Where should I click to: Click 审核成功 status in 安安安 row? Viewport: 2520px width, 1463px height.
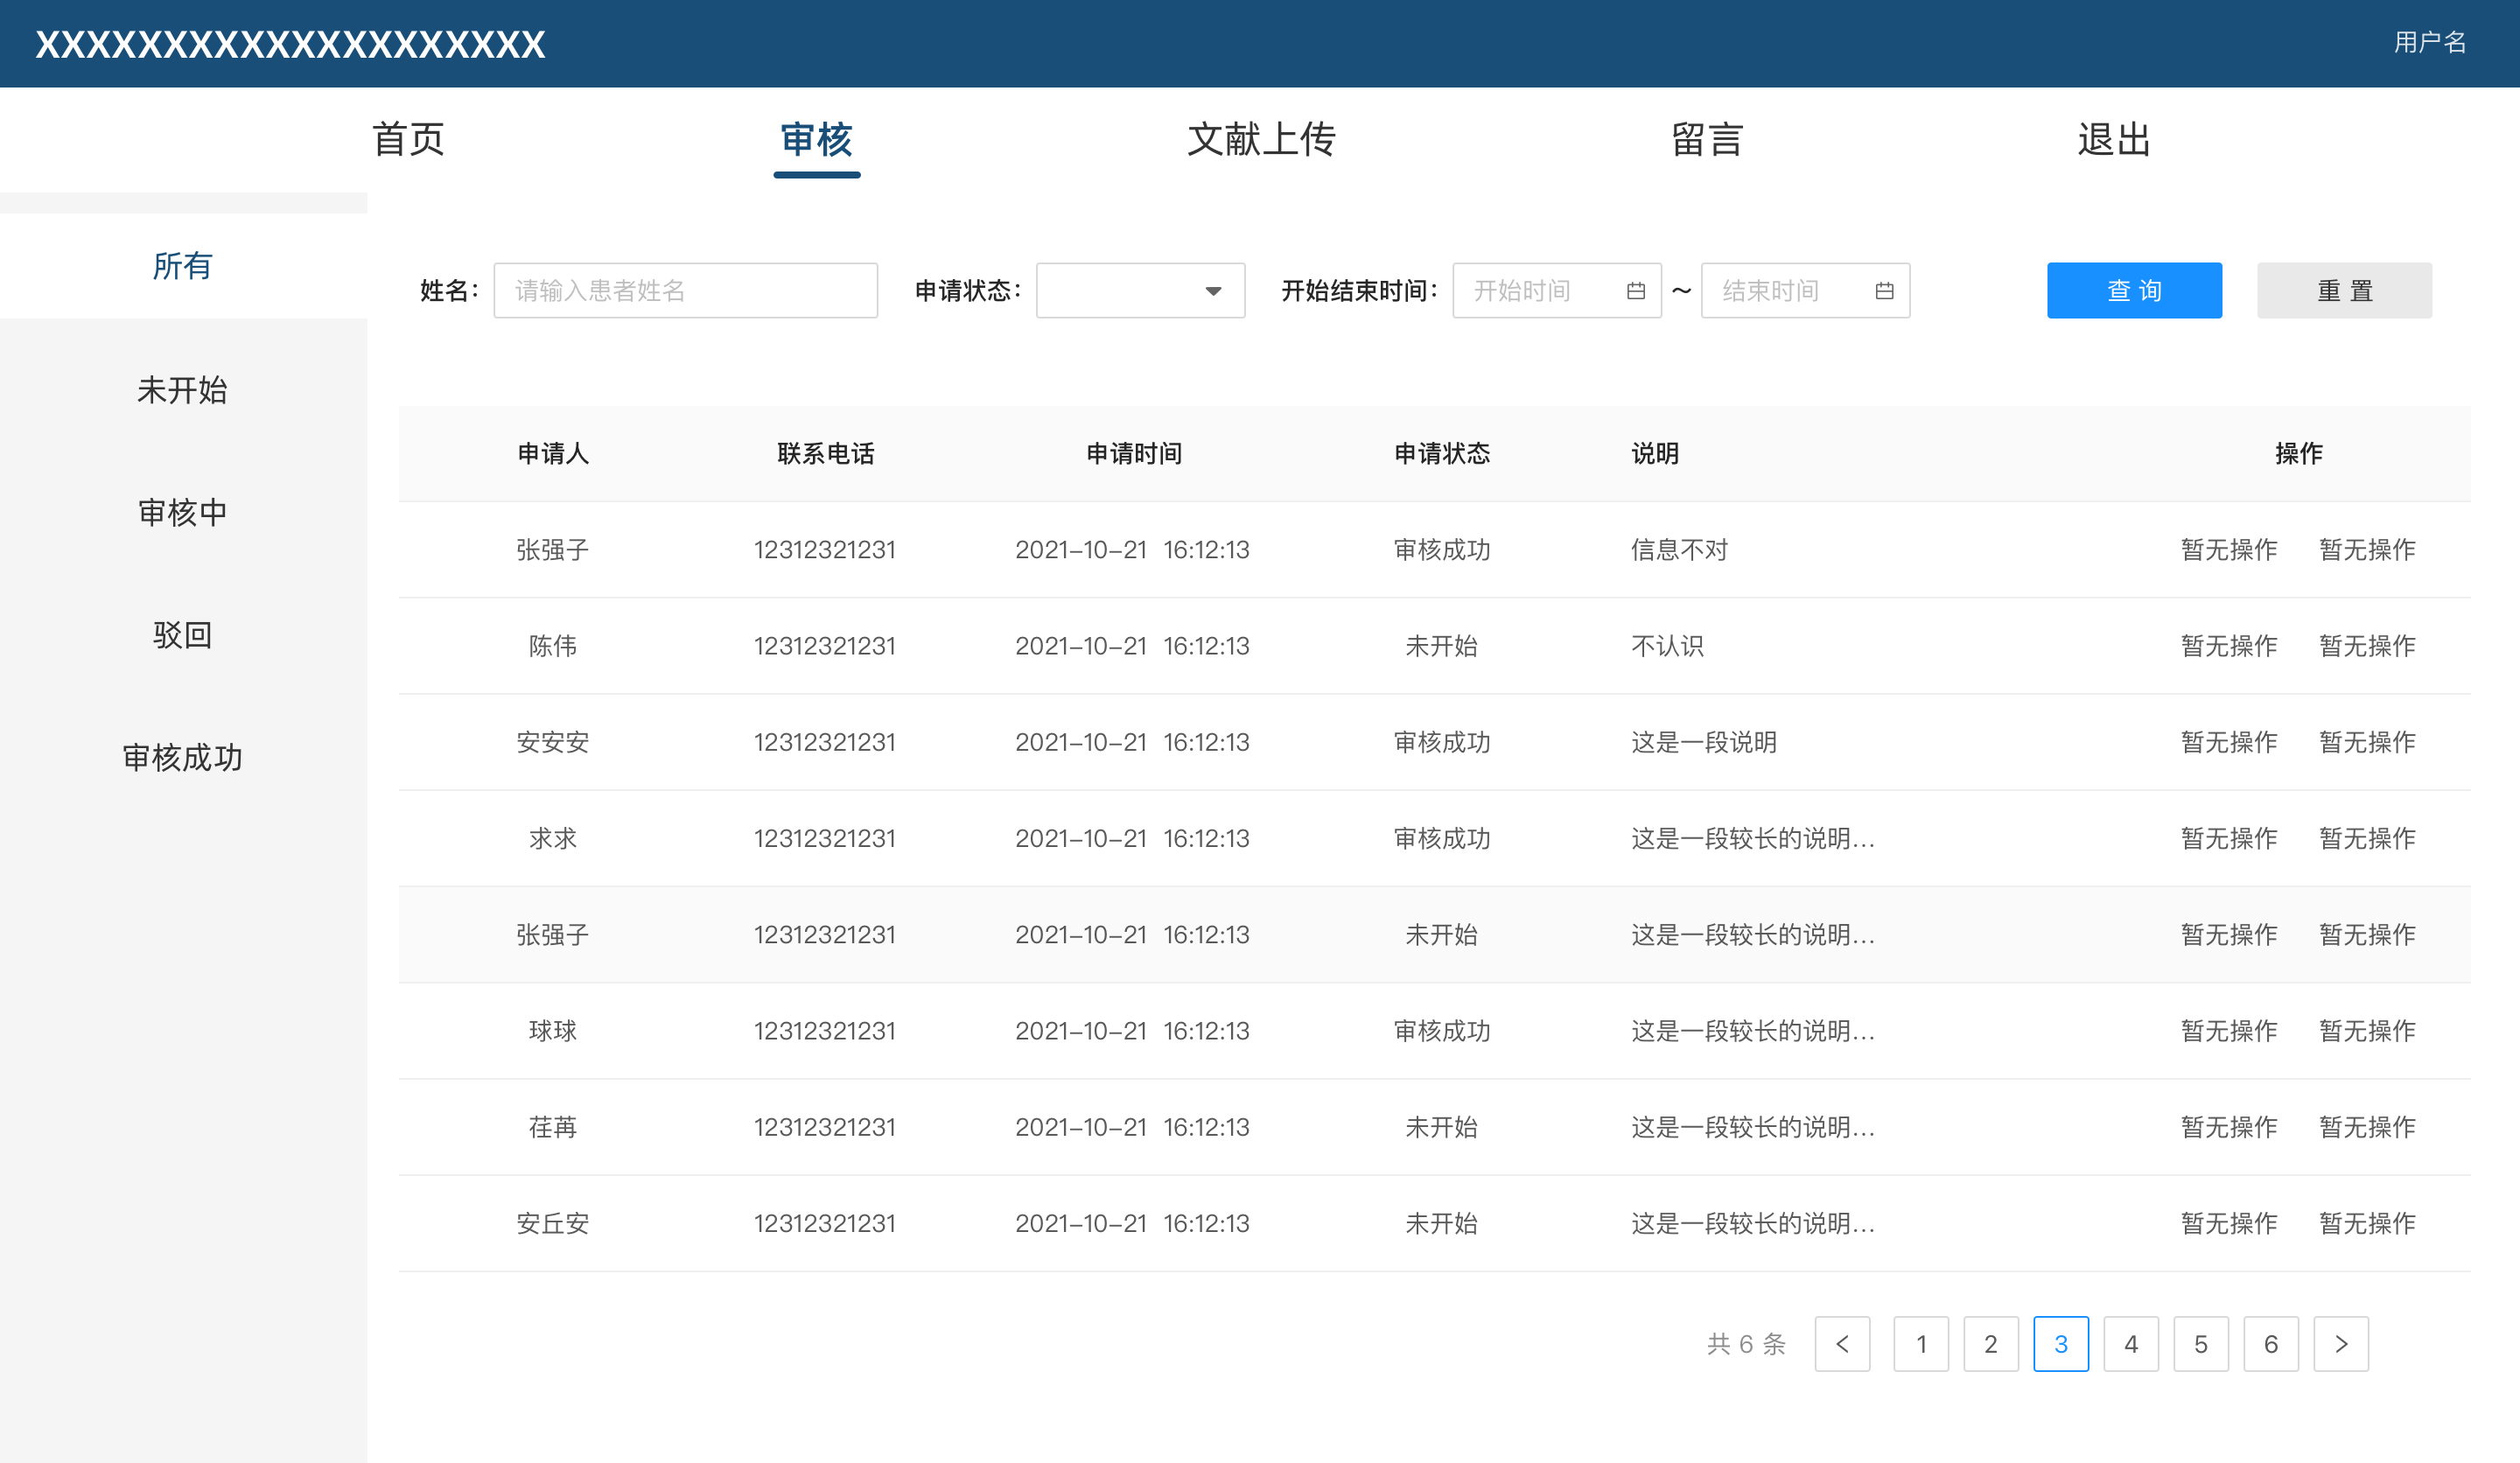(x=1442, y=742)
